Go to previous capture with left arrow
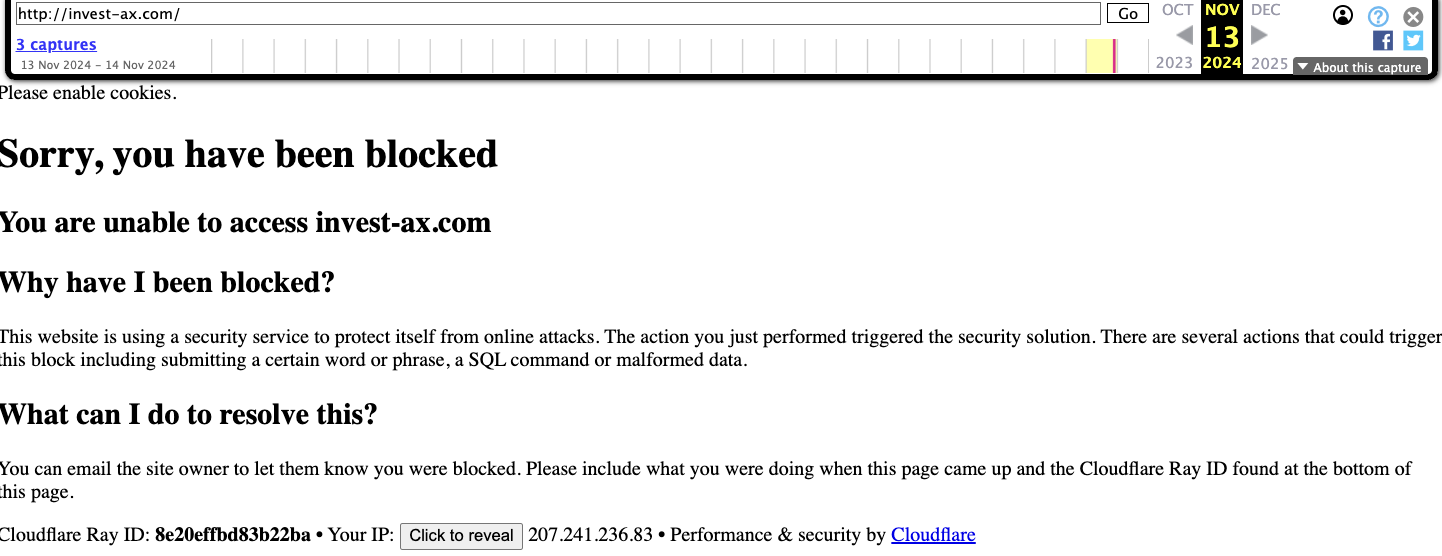 tap(1184, 36)
